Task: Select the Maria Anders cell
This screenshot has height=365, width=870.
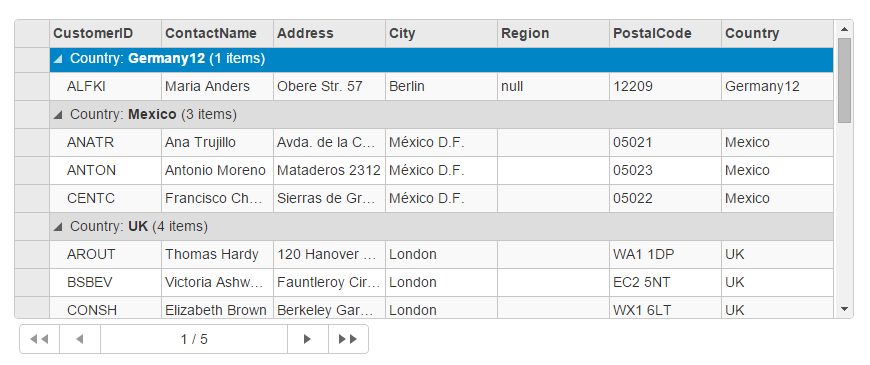Action: (x=218, y=87)
